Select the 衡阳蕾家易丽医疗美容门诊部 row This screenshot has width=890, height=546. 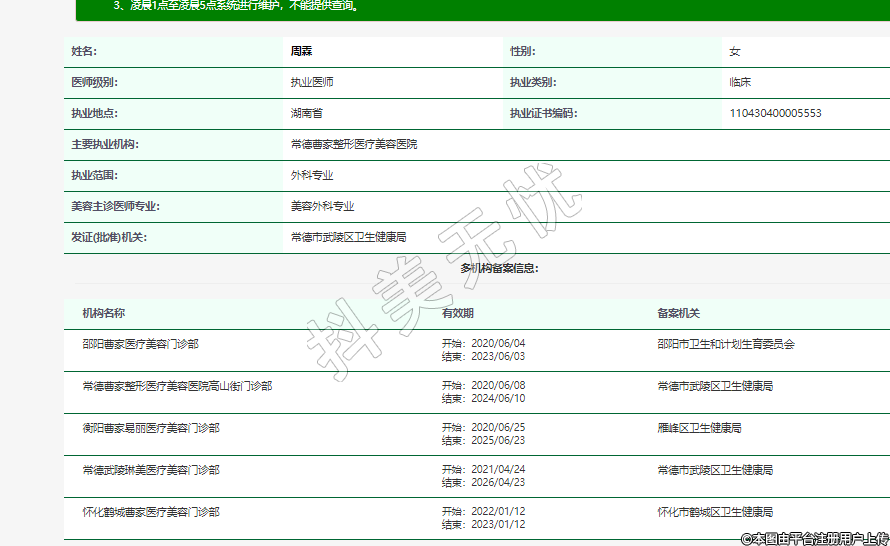coord(151,427)
